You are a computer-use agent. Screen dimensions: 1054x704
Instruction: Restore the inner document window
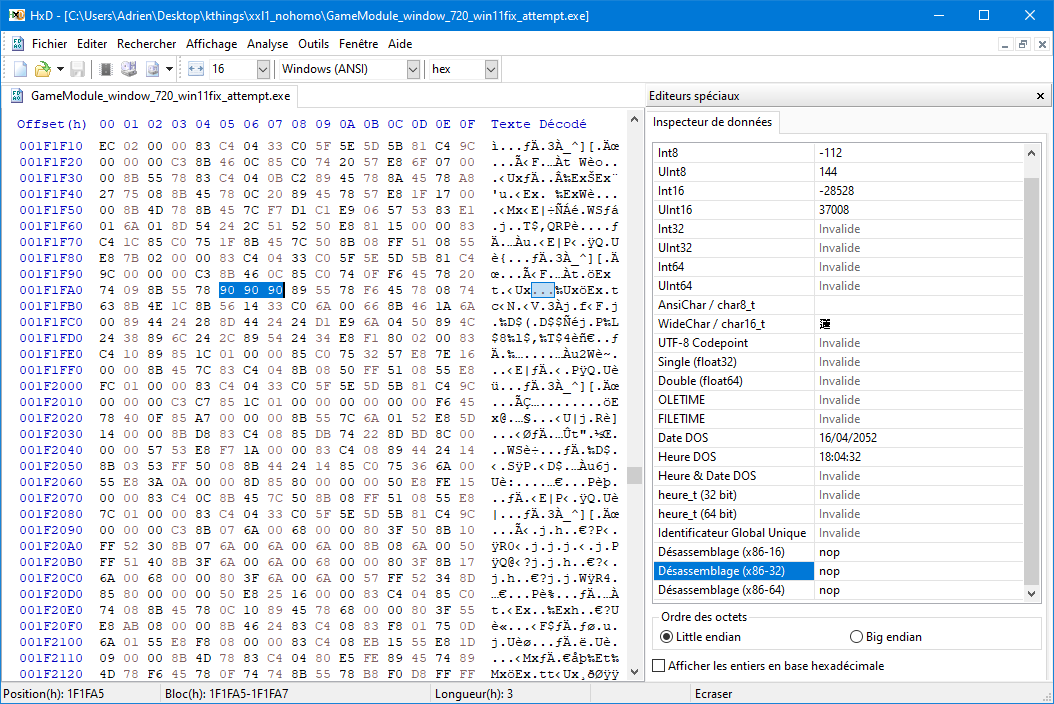[1023, 44]
